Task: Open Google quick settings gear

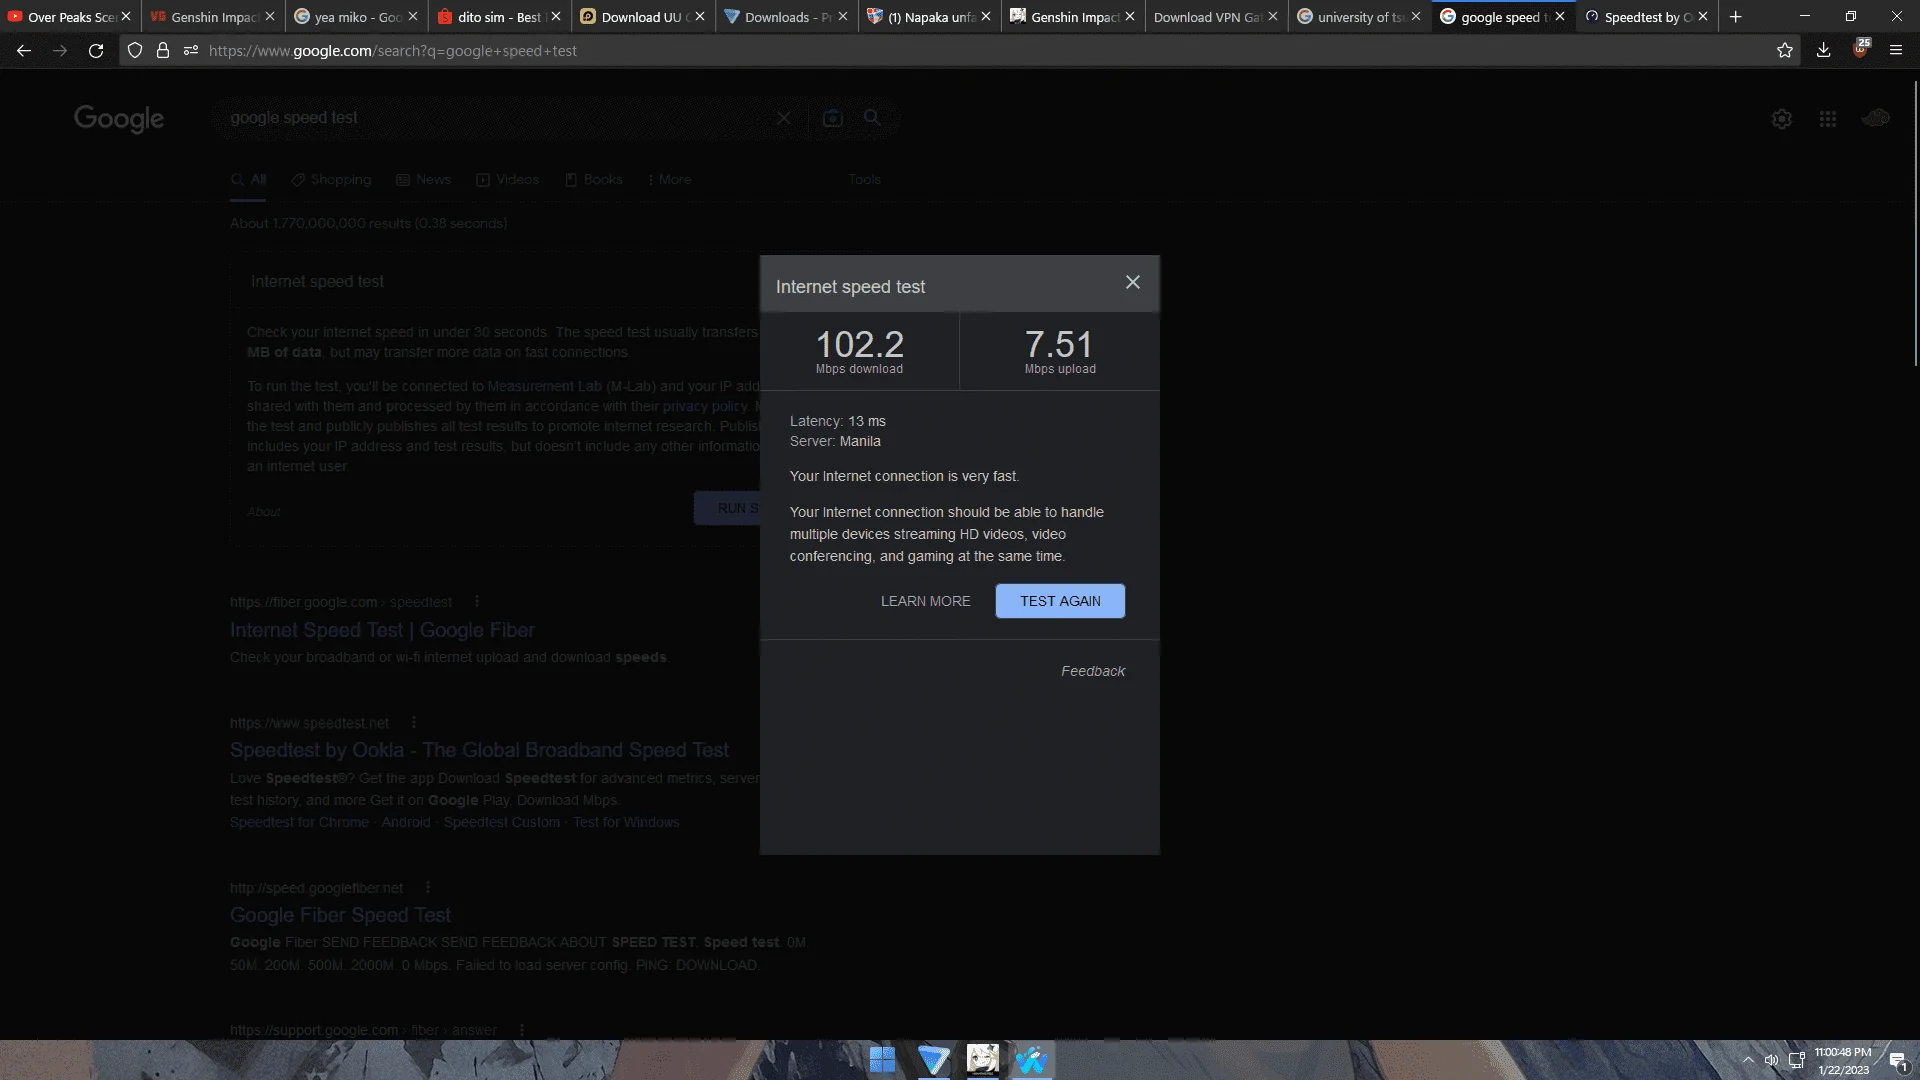Action: 1782,119
